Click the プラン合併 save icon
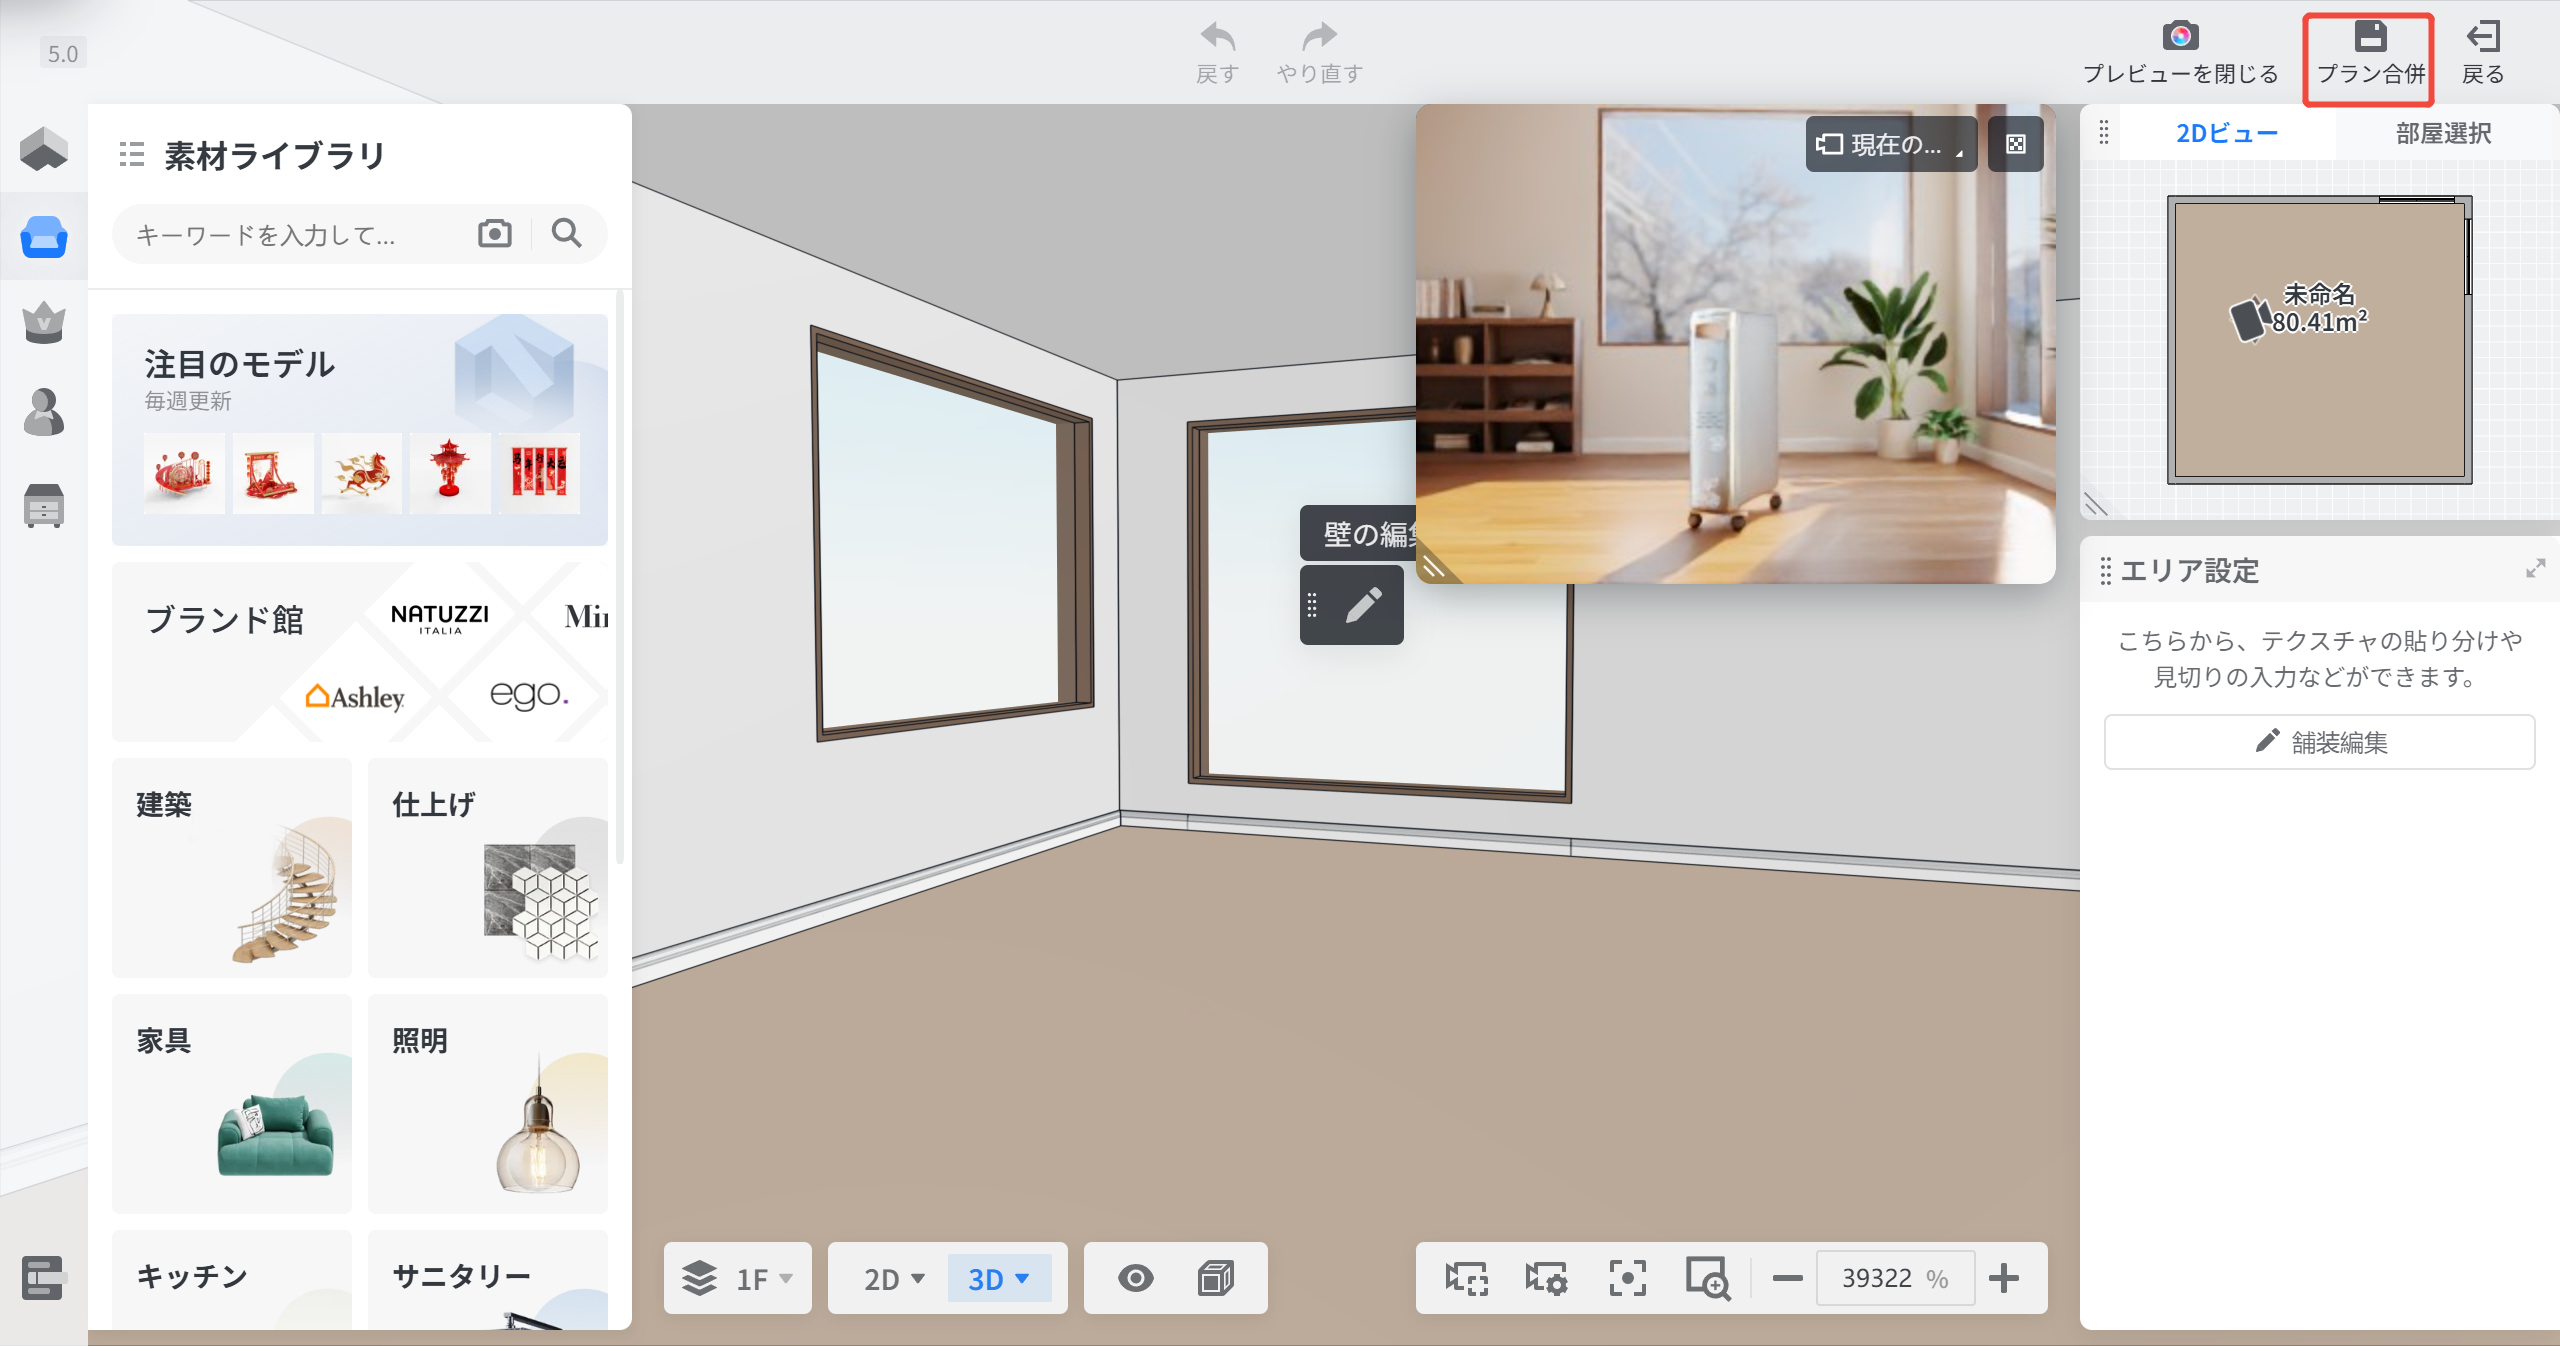 [2370, 36]
